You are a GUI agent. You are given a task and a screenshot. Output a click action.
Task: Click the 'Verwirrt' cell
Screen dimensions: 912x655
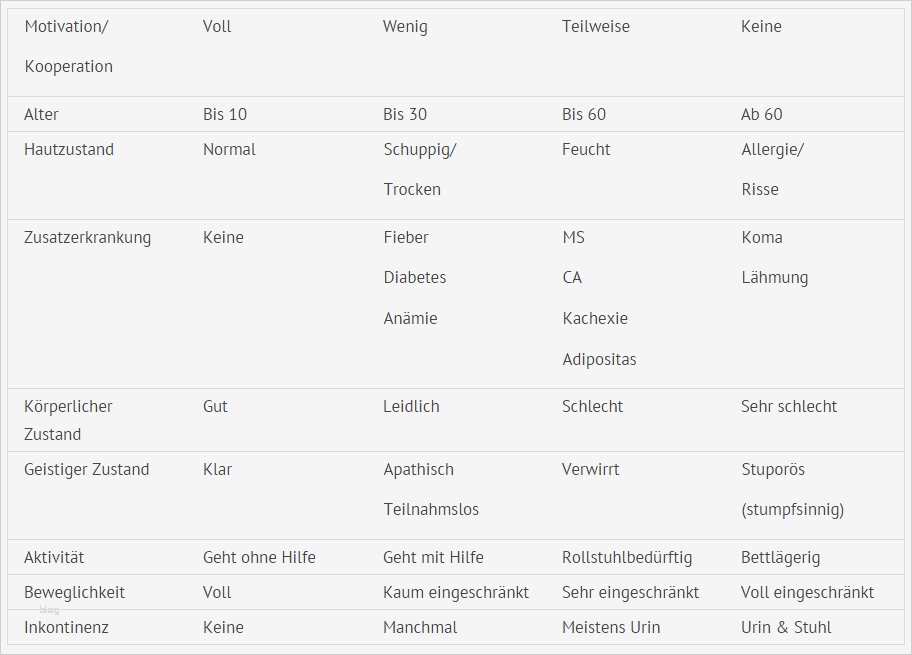point(591,469)
